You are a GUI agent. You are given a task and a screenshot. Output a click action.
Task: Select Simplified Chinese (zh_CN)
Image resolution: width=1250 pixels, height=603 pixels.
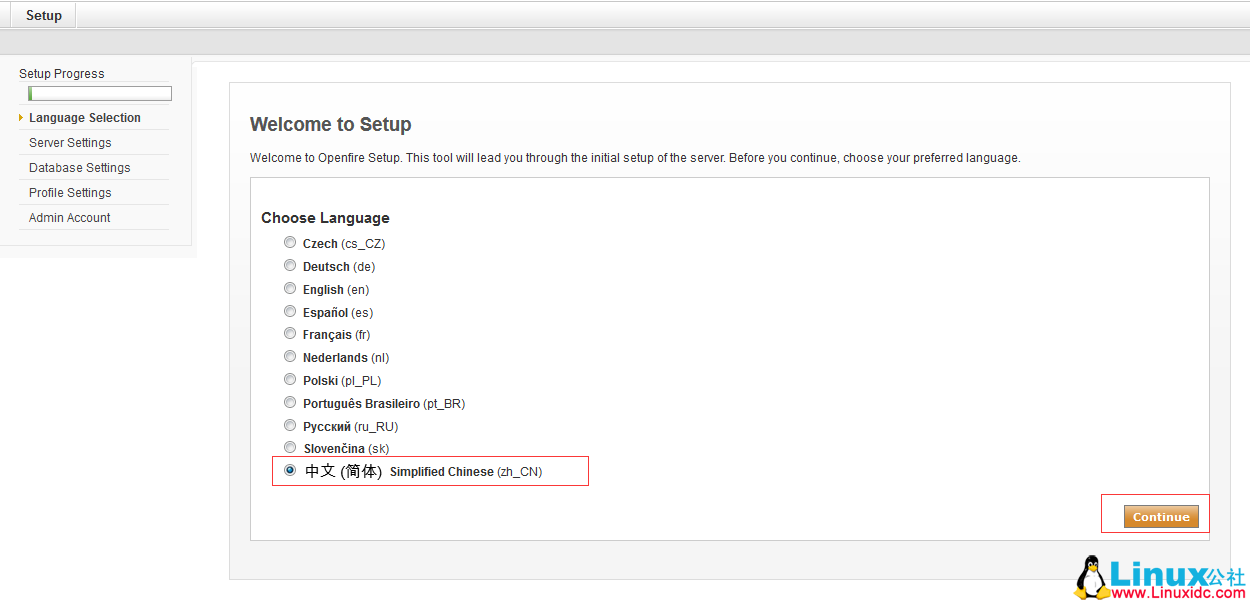point(290,470)
